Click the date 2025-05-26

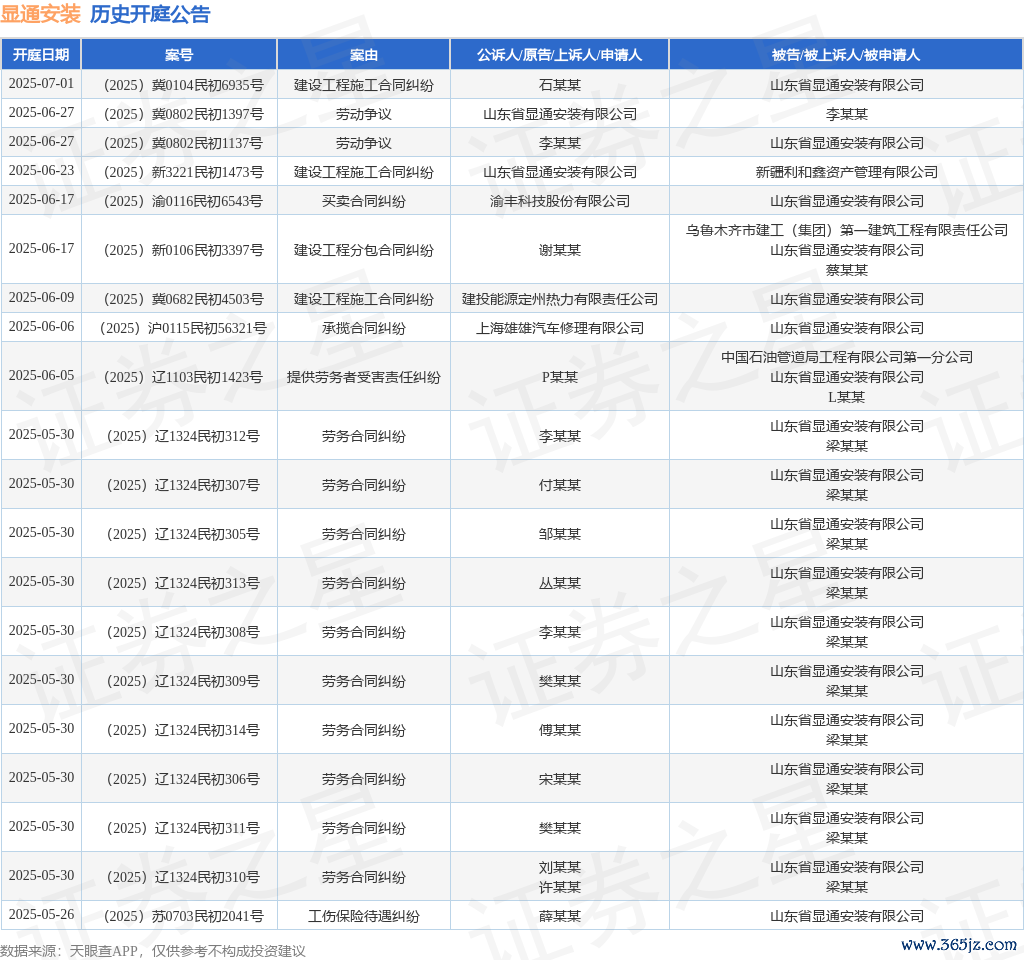41,914
